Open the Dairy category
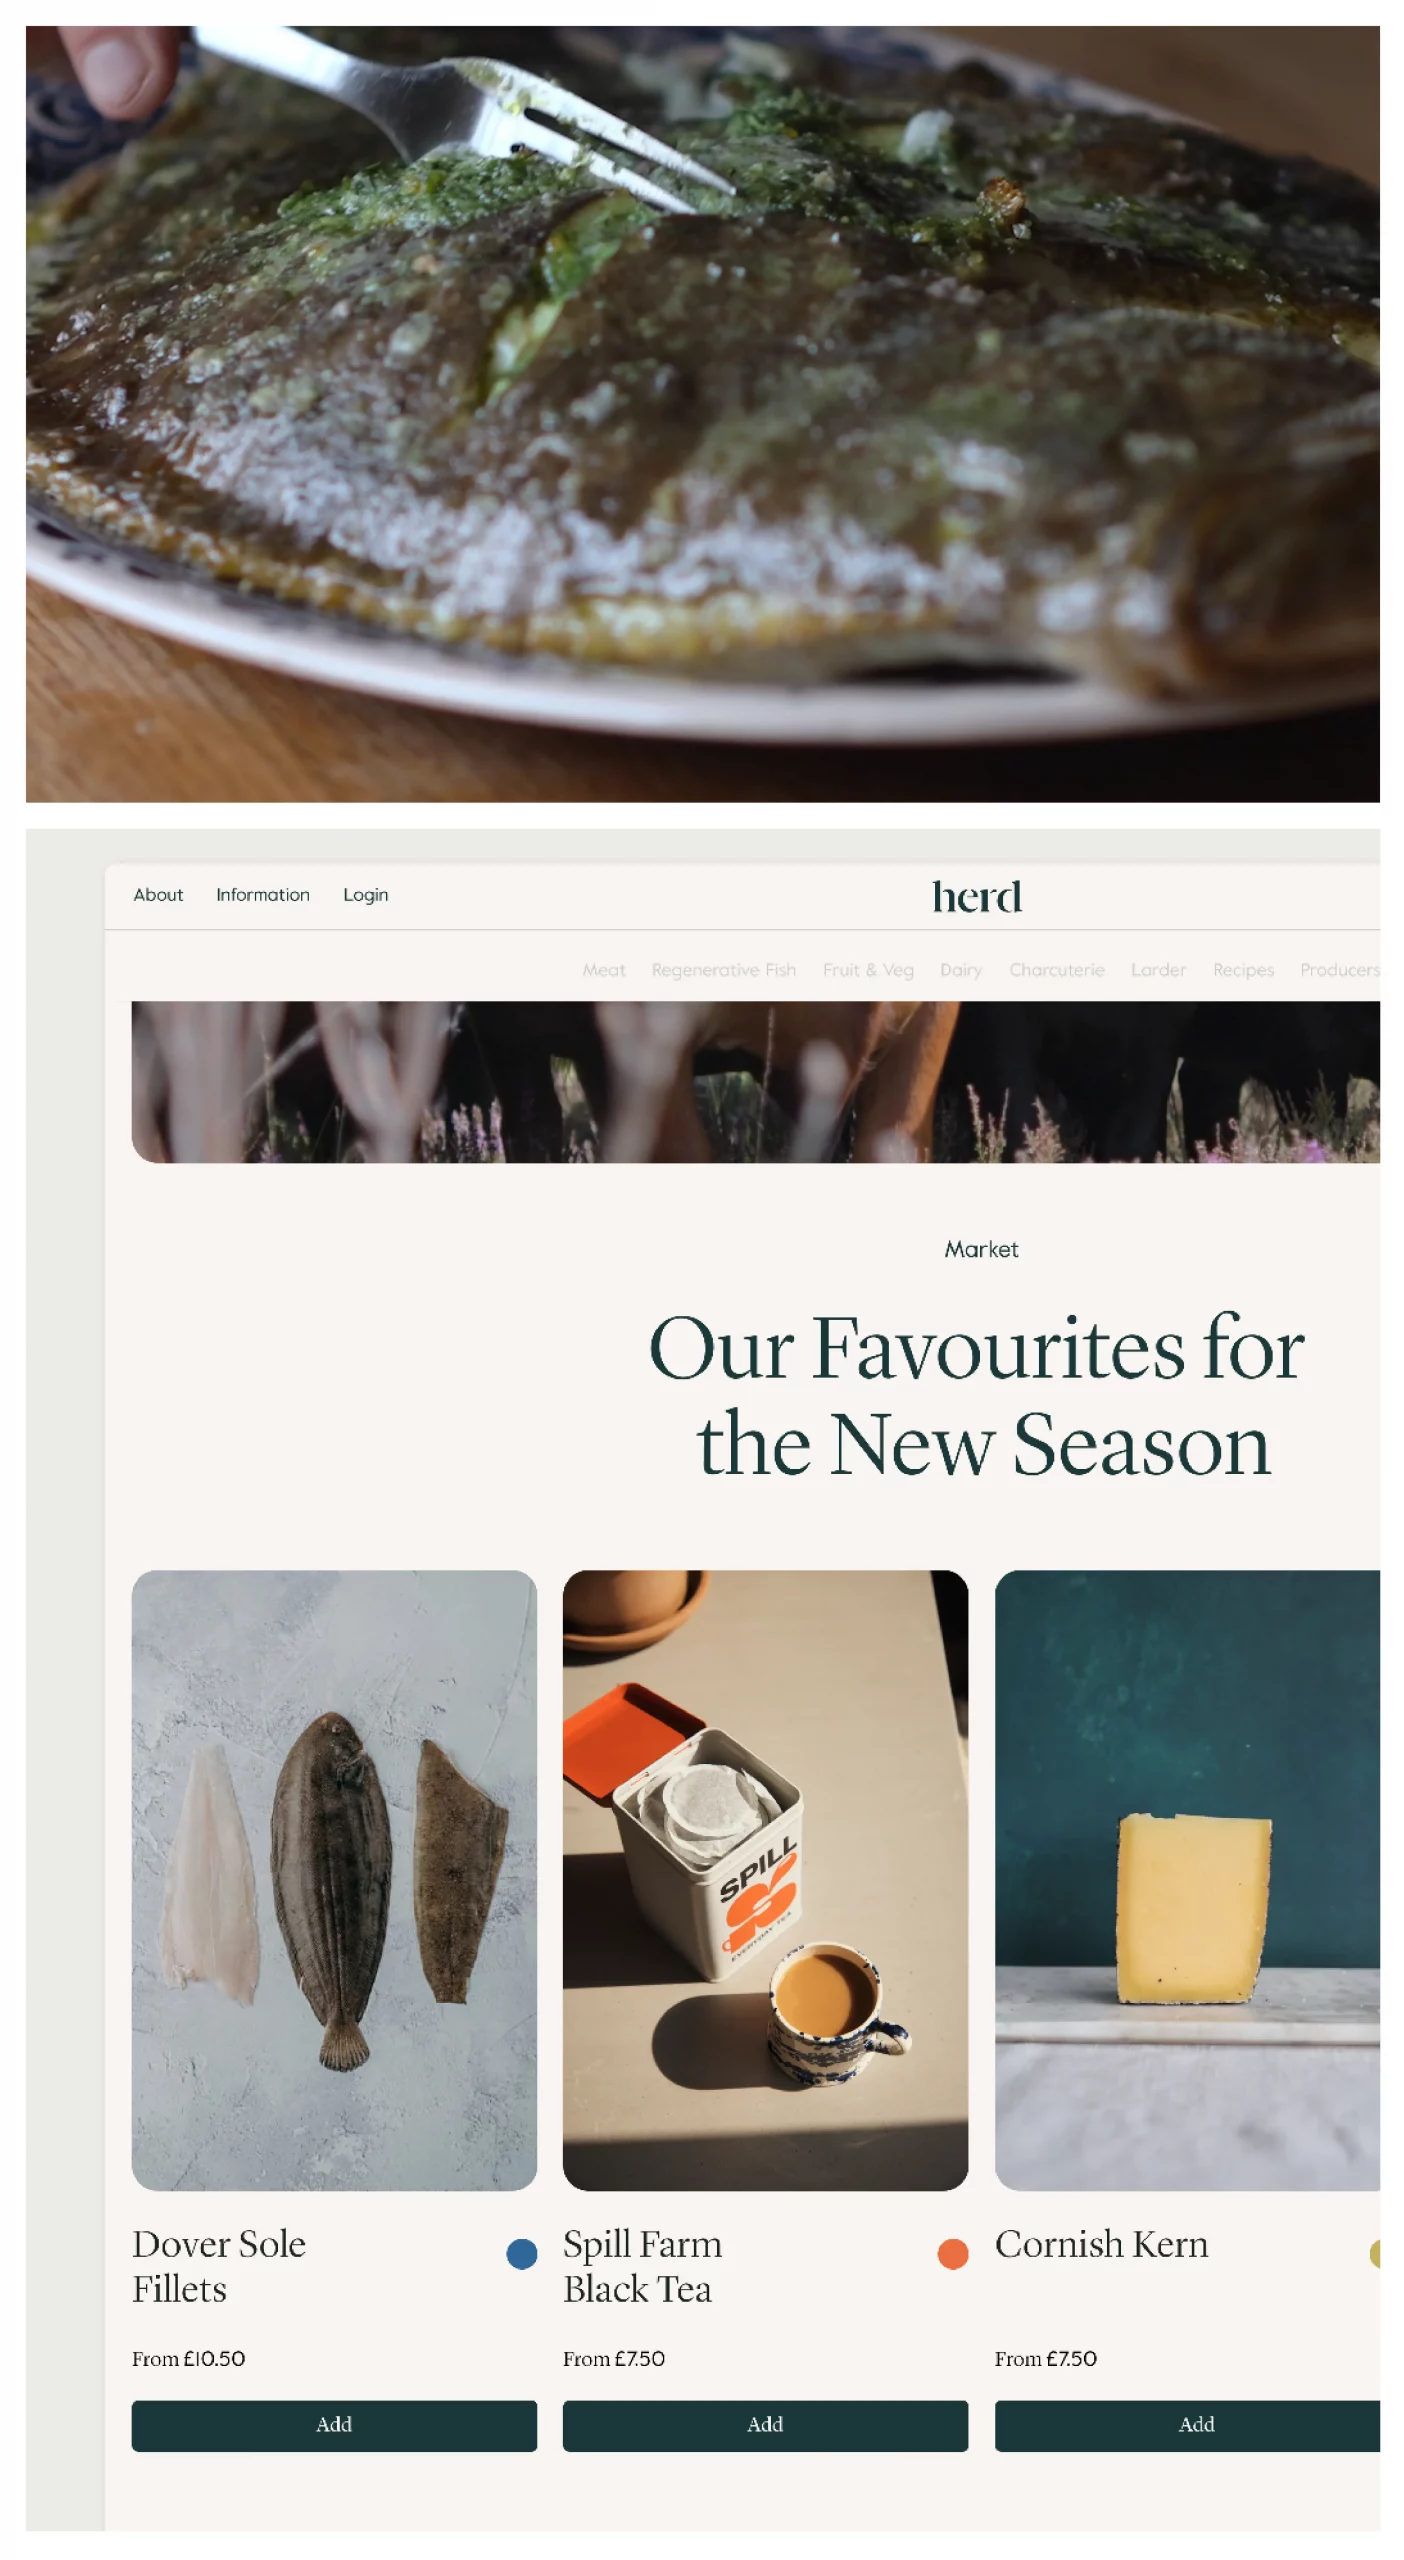This screenshot has height=2560, width=1404. (x=961, y=970)
